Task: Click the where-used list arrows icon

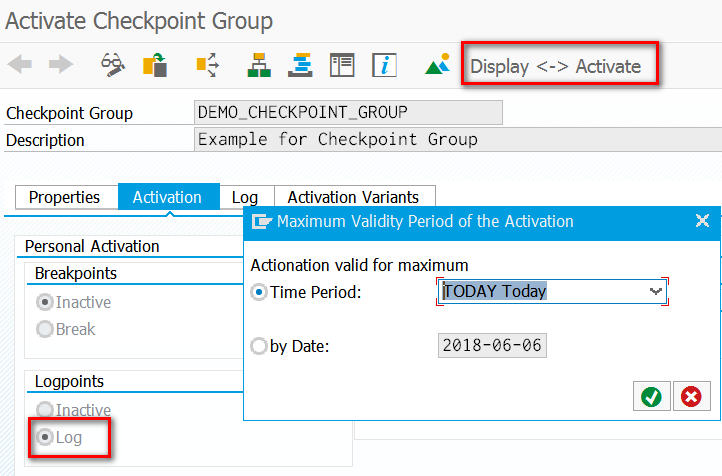Action: click(x=207, y=65)
